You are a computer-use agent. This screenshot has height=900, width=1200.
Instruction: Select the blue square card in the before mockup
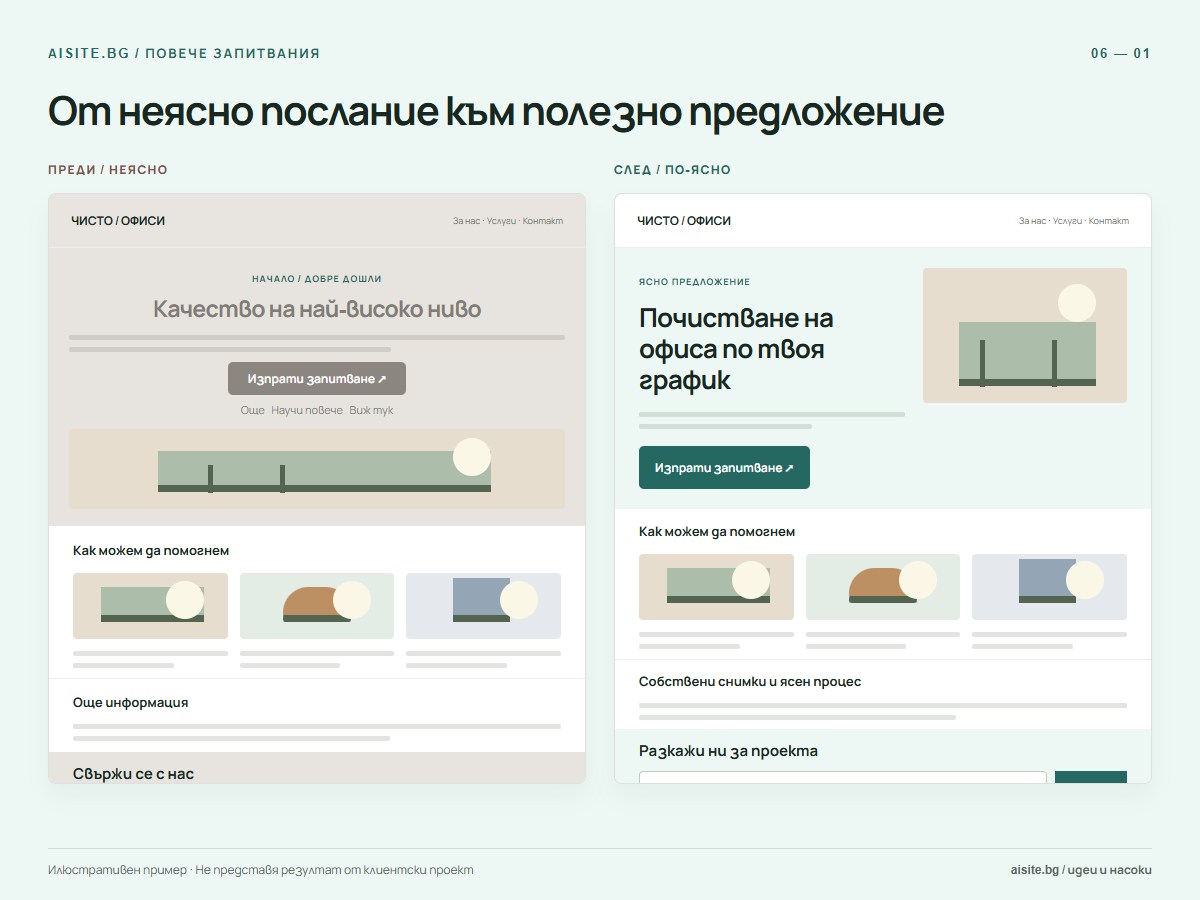click(483, 606)
